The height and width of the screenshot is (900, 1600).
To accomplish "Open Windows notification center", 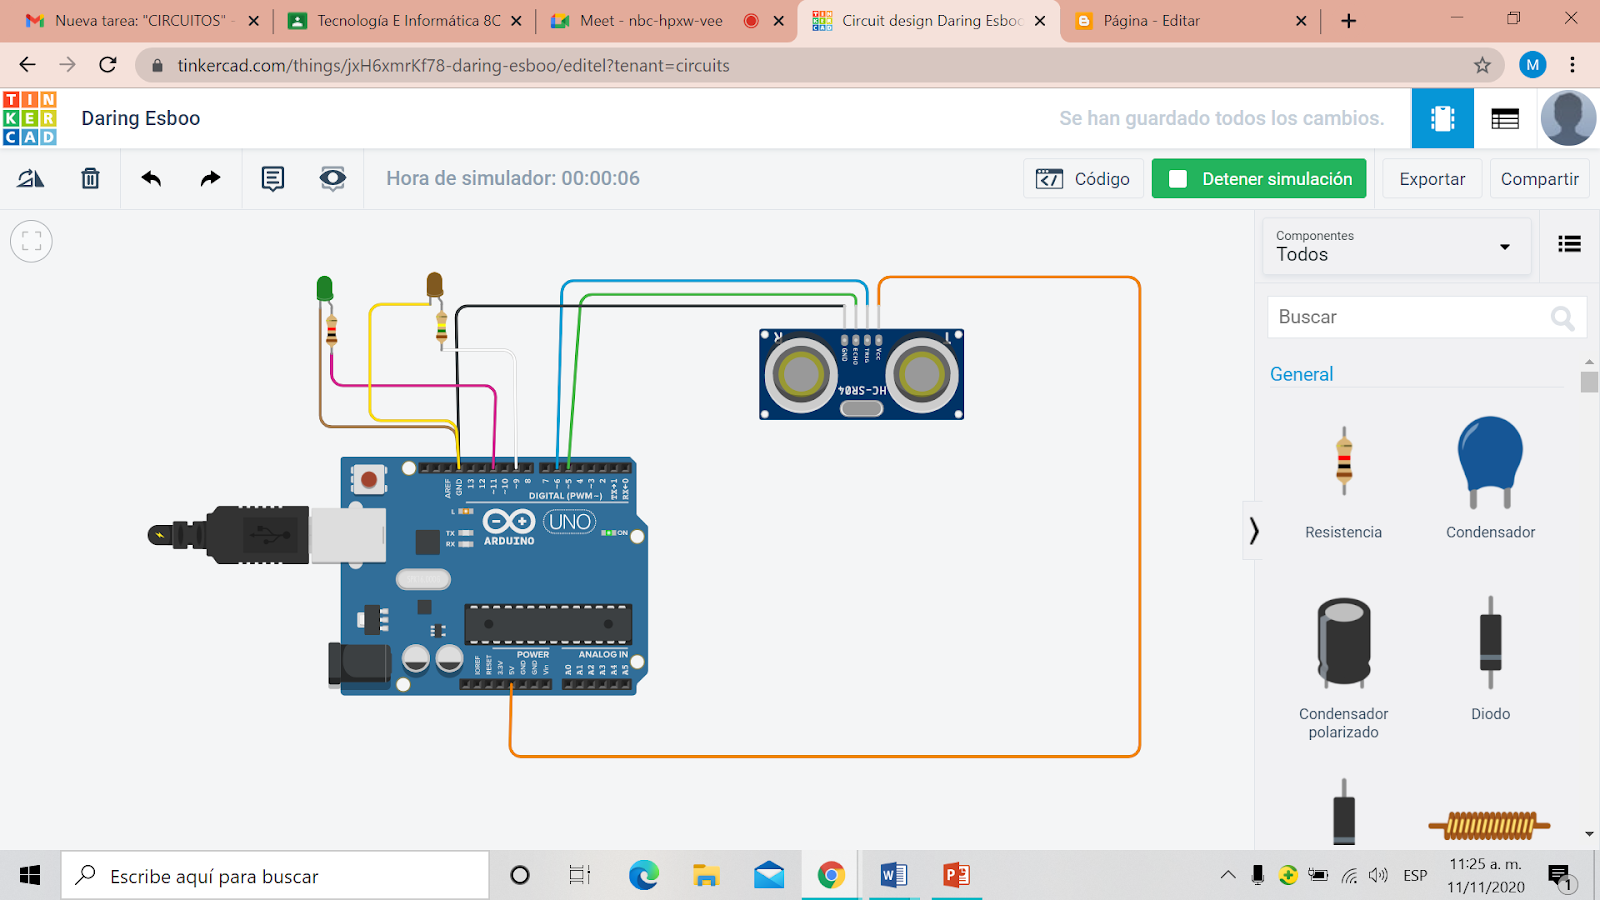I will coord(1560,878).
